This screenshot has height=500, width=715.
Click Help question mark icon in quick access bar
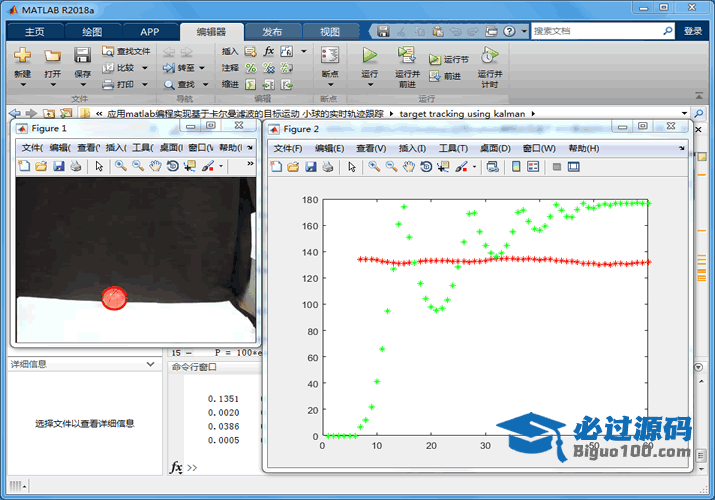tap(509, 31)
